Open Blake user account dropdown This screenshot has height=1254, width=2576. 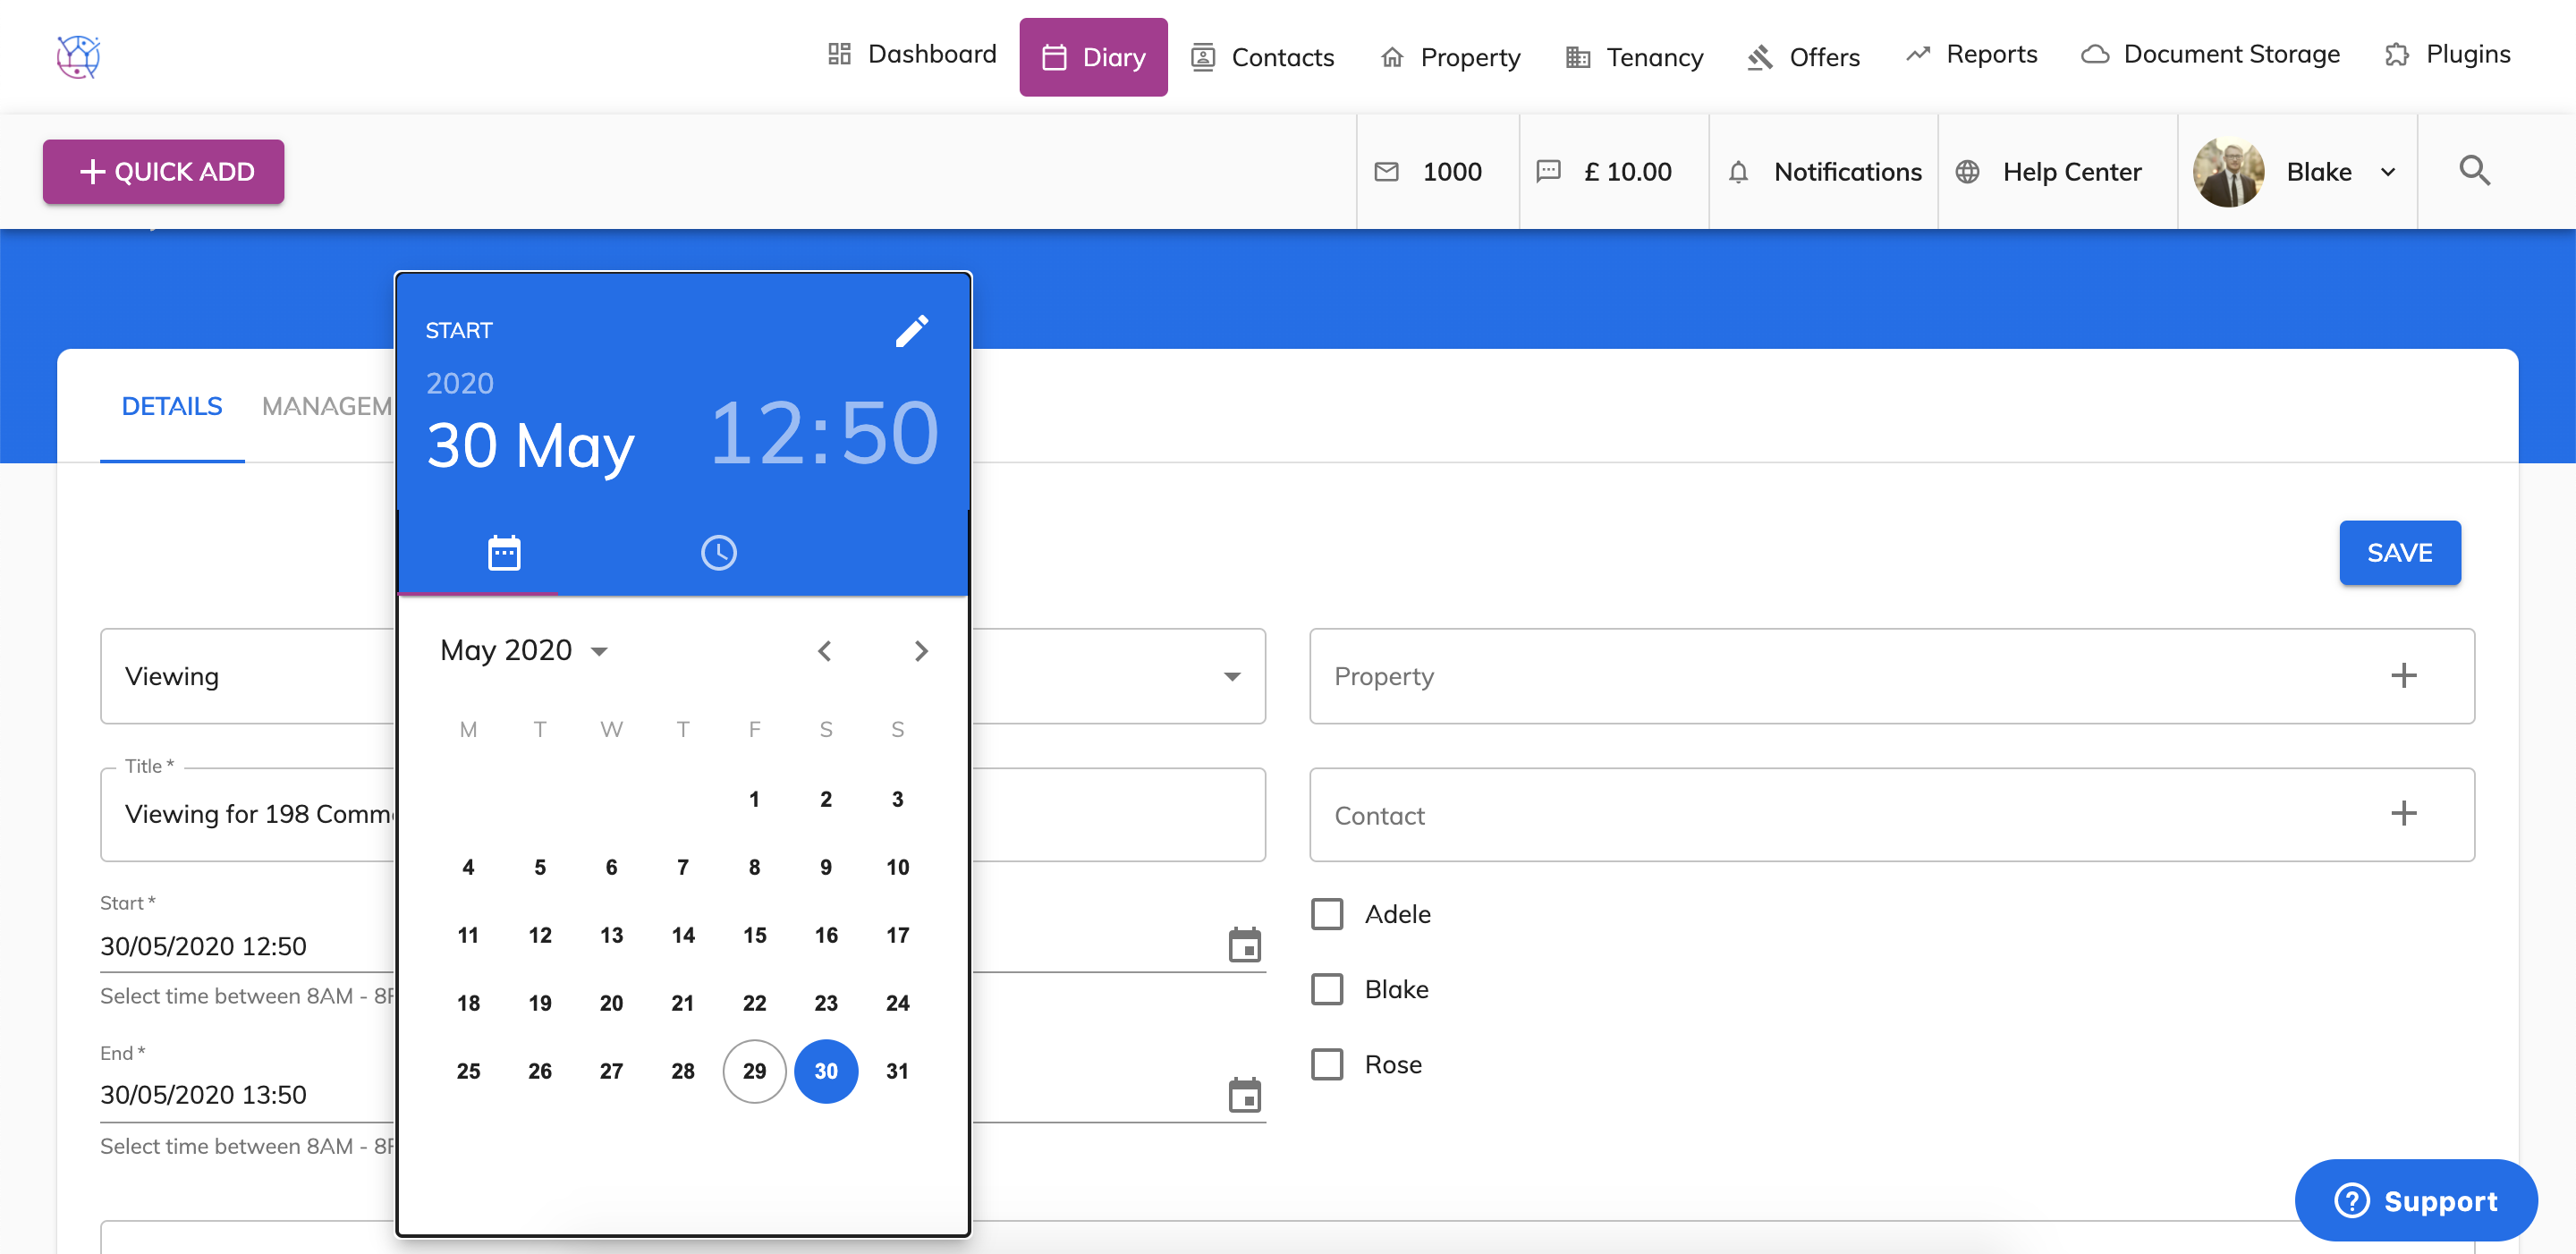point(2387,172)
